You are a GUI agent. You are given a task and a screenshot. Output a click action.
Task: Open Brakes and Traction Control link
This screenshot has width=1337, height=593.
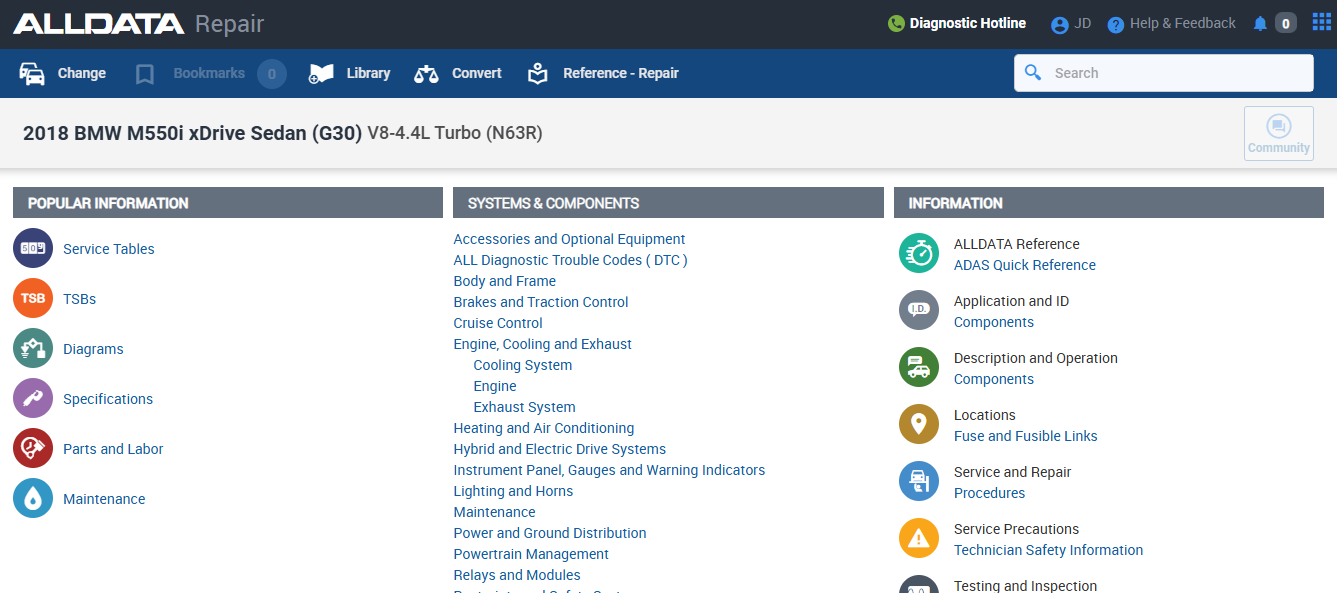[x=541, y=302]
